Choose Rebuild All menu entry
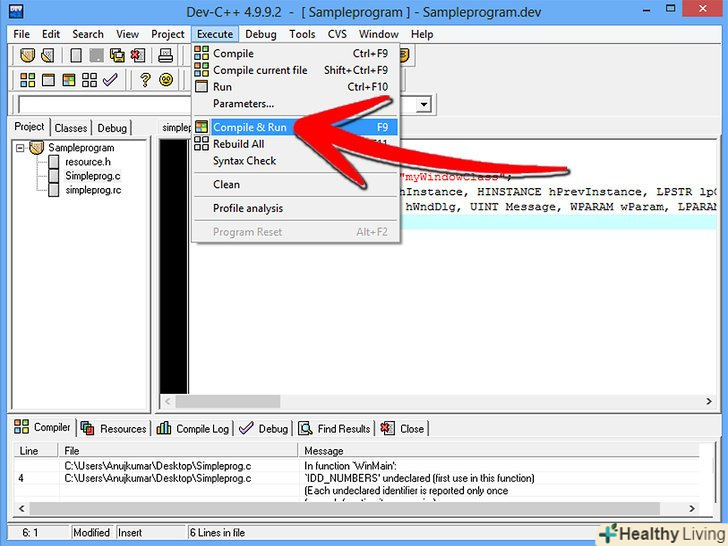The width and height of the screenshot is (728, 546). [x=295, y=144]
